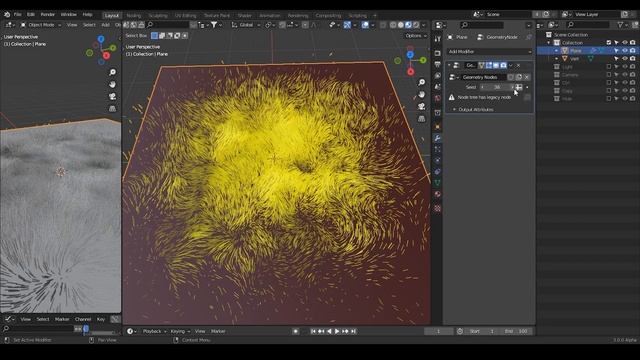Click the play animation button
The image size is (640, 360).
point(337,331)
